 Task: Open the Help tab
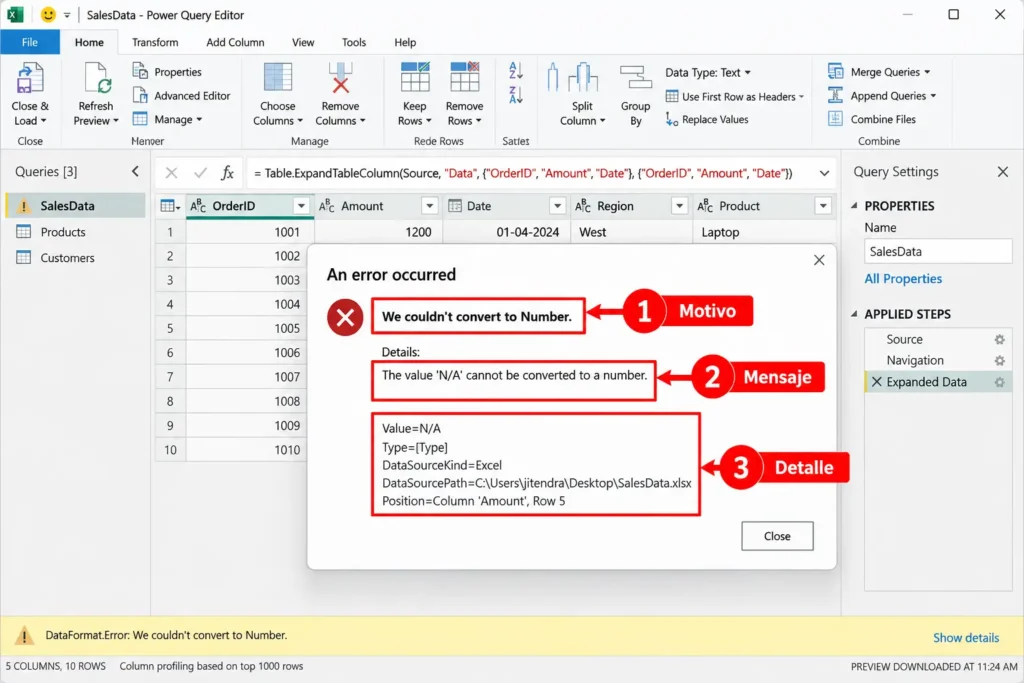pos(405,42)
